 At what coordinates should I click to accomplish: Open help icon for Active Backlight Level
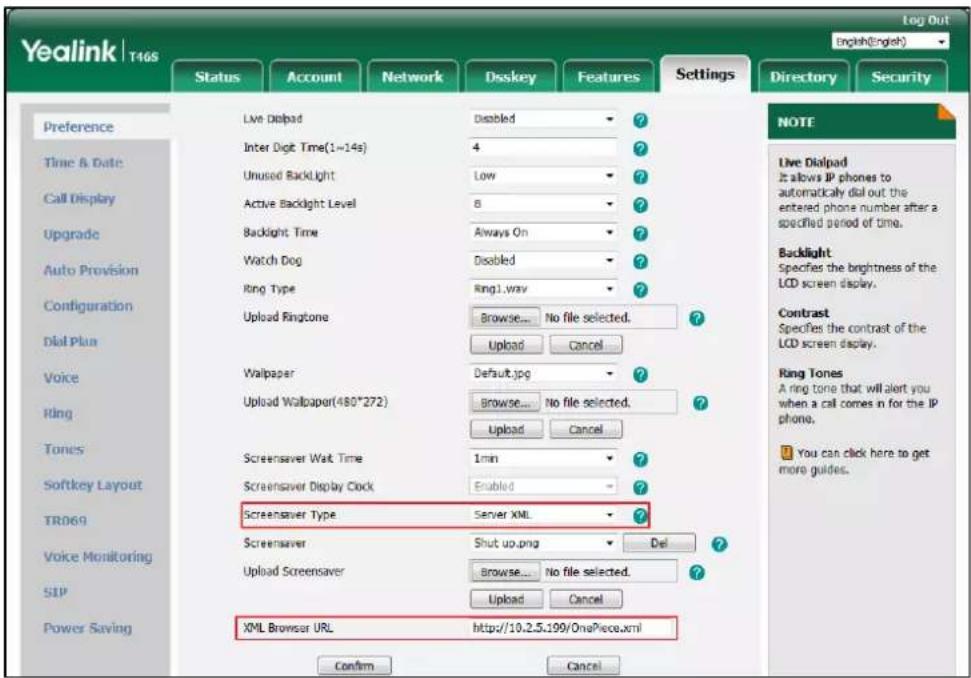click(x=640, y=205)
